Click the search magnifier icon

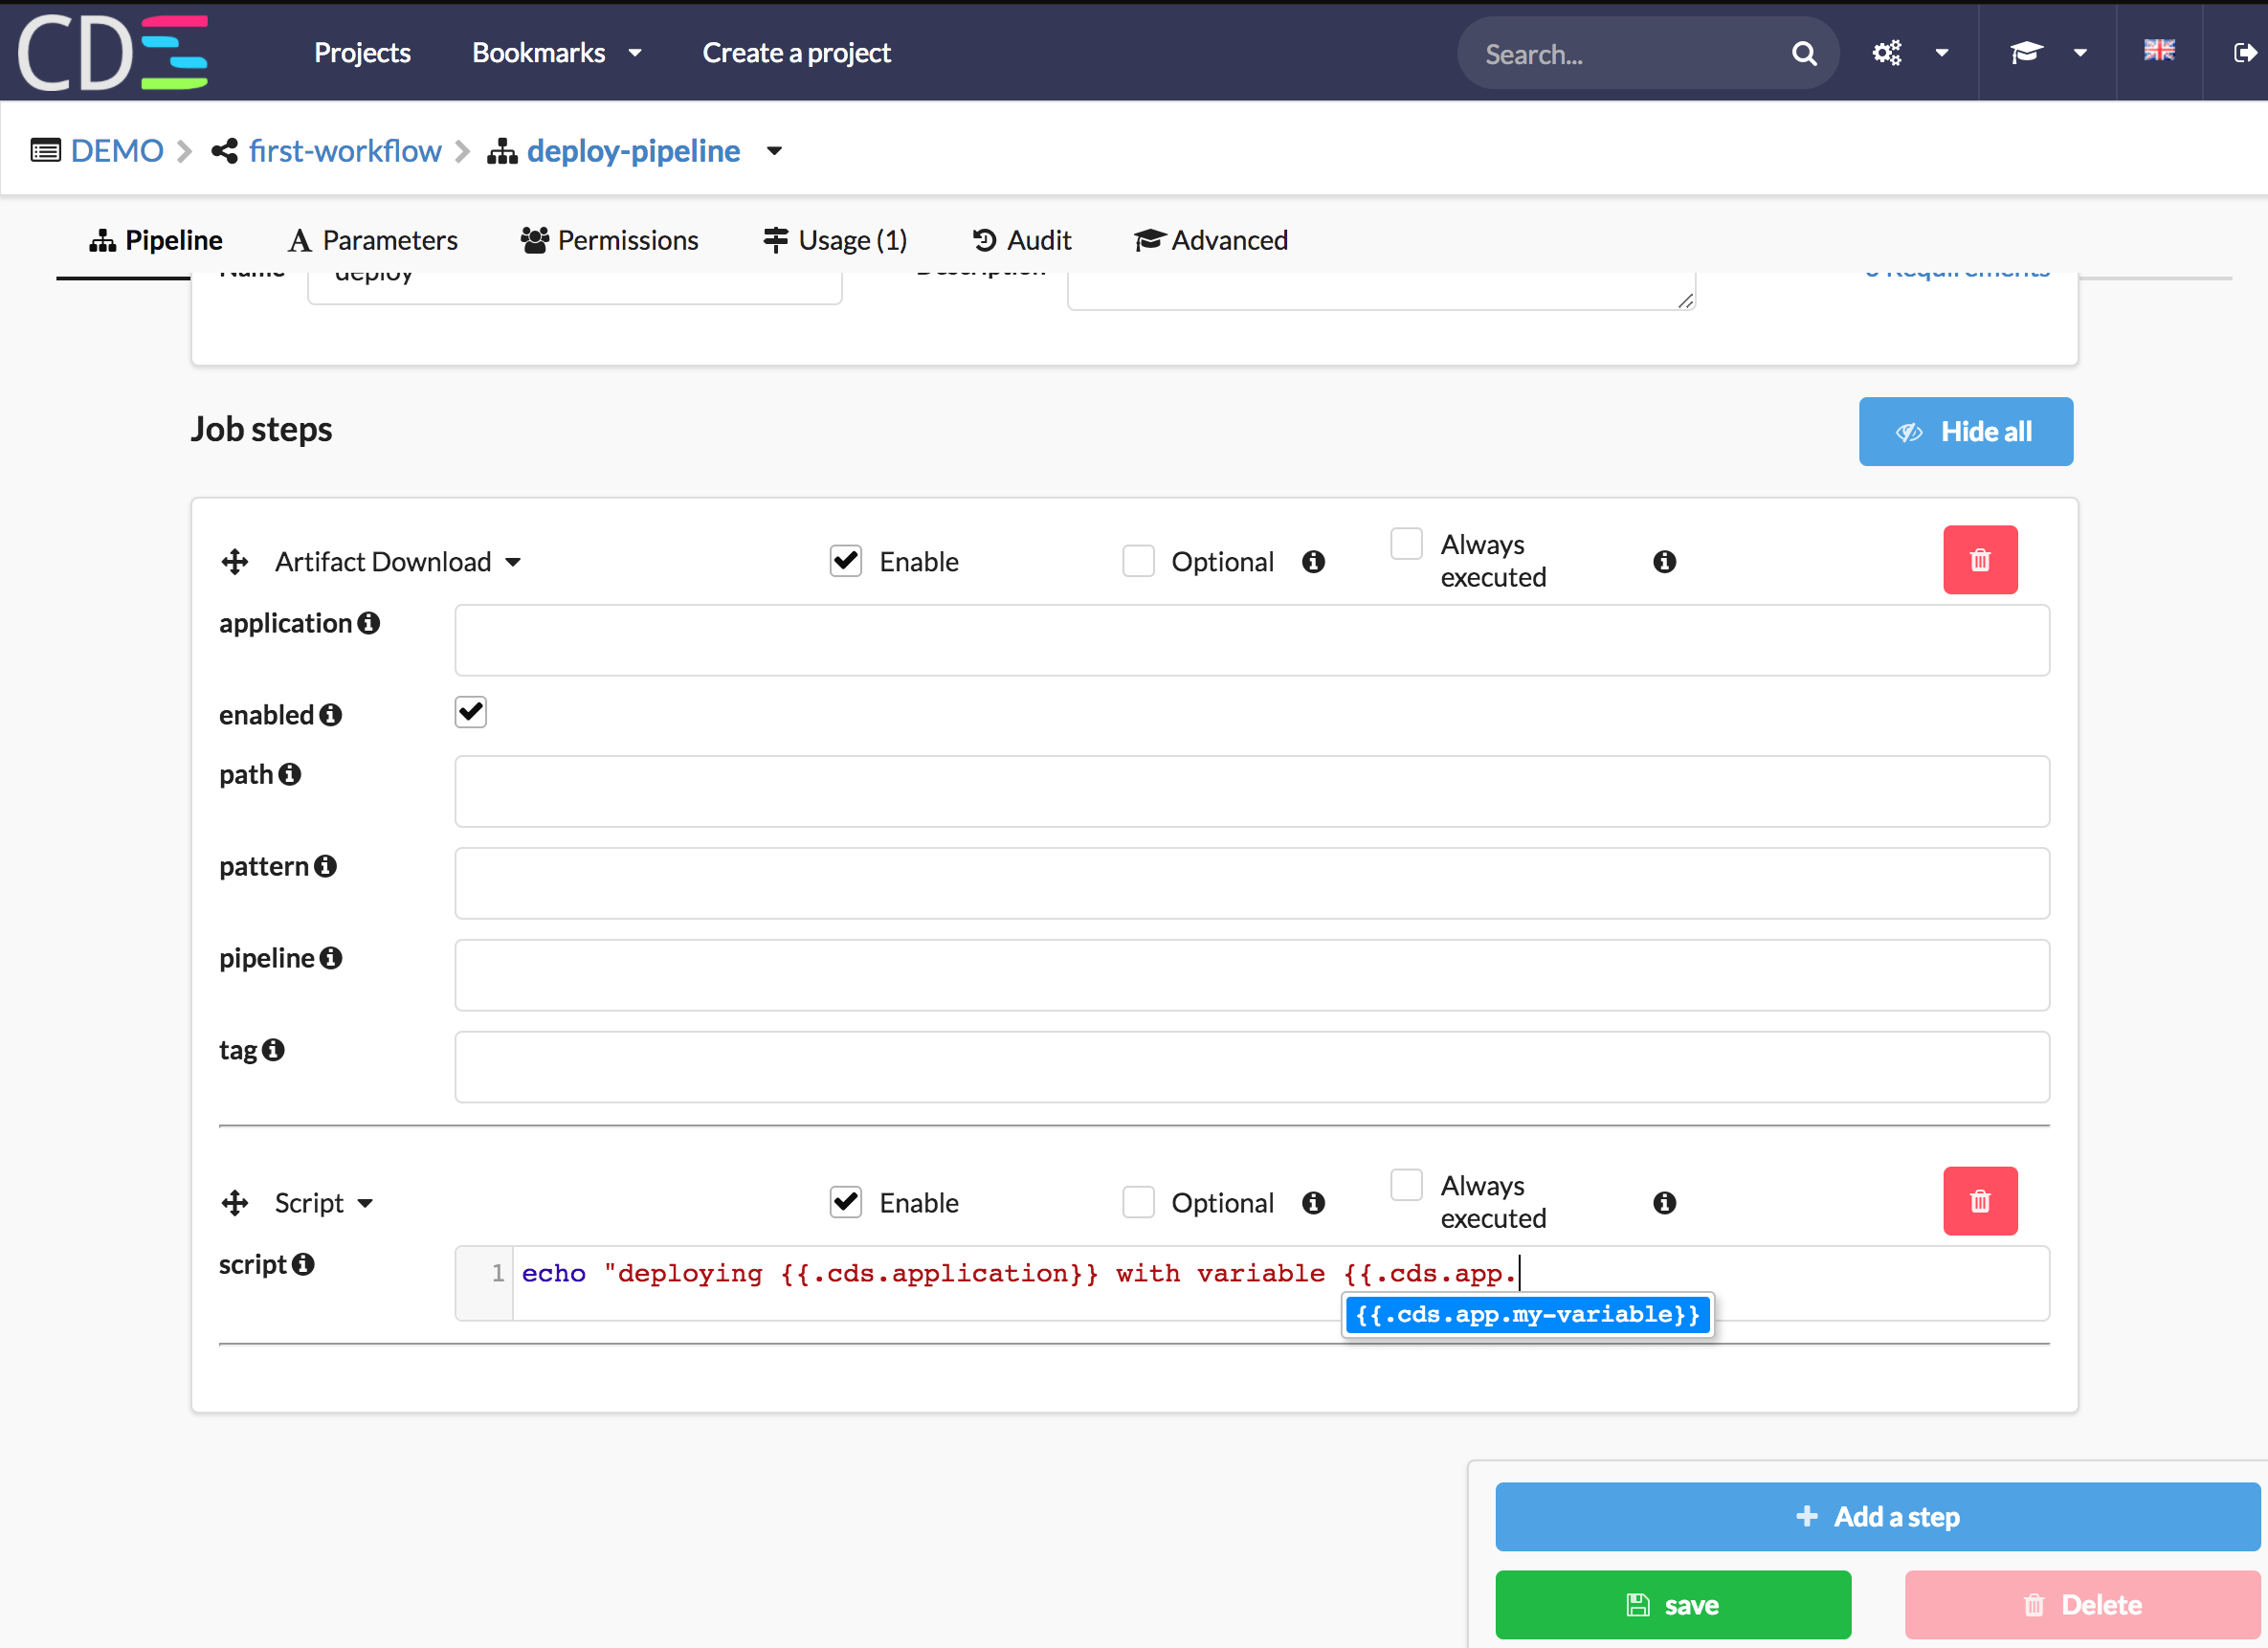pyautogui.click(x=1804, y=53)
